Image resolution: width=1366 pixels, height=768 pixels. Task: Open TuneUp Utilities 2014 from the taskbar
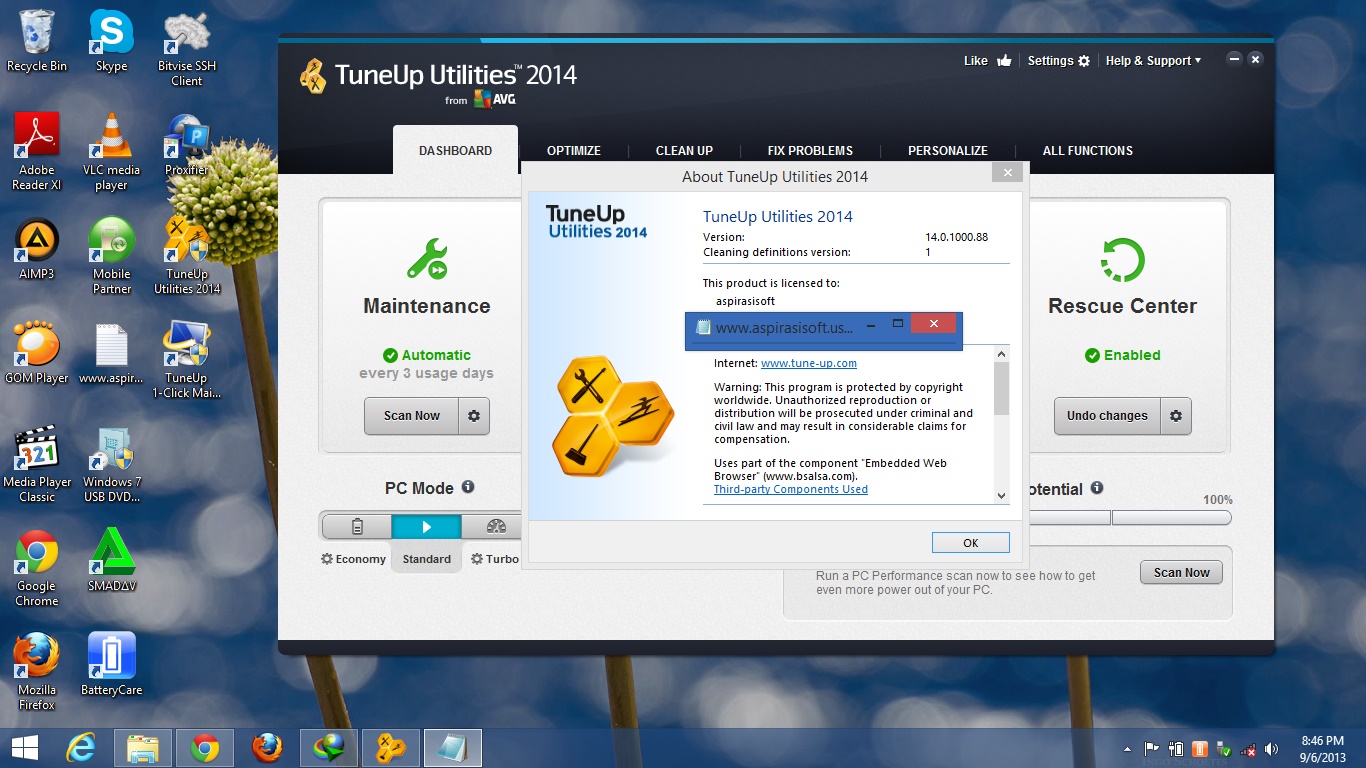(x=390, y=747)
